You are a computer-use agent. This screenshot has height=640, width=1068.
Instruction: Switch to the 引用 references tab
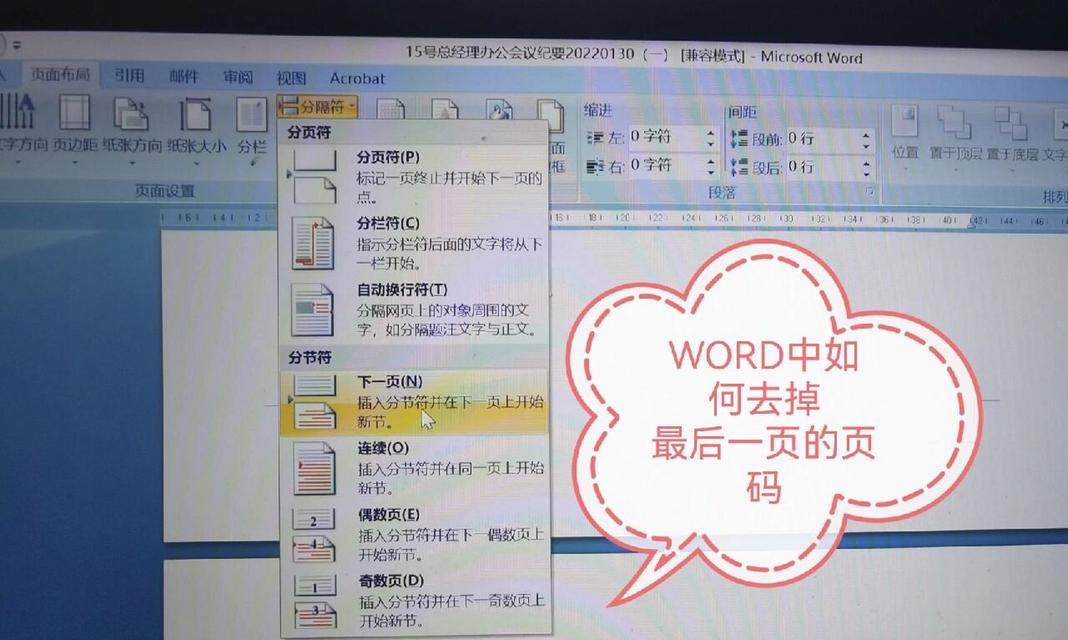(129, 75)
